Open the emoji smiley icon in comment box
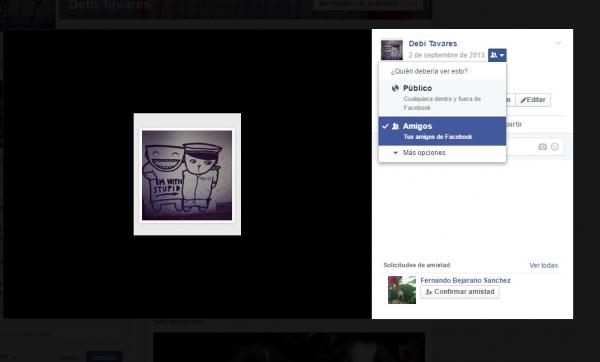 pyautogui.click(x=555, y=147)
